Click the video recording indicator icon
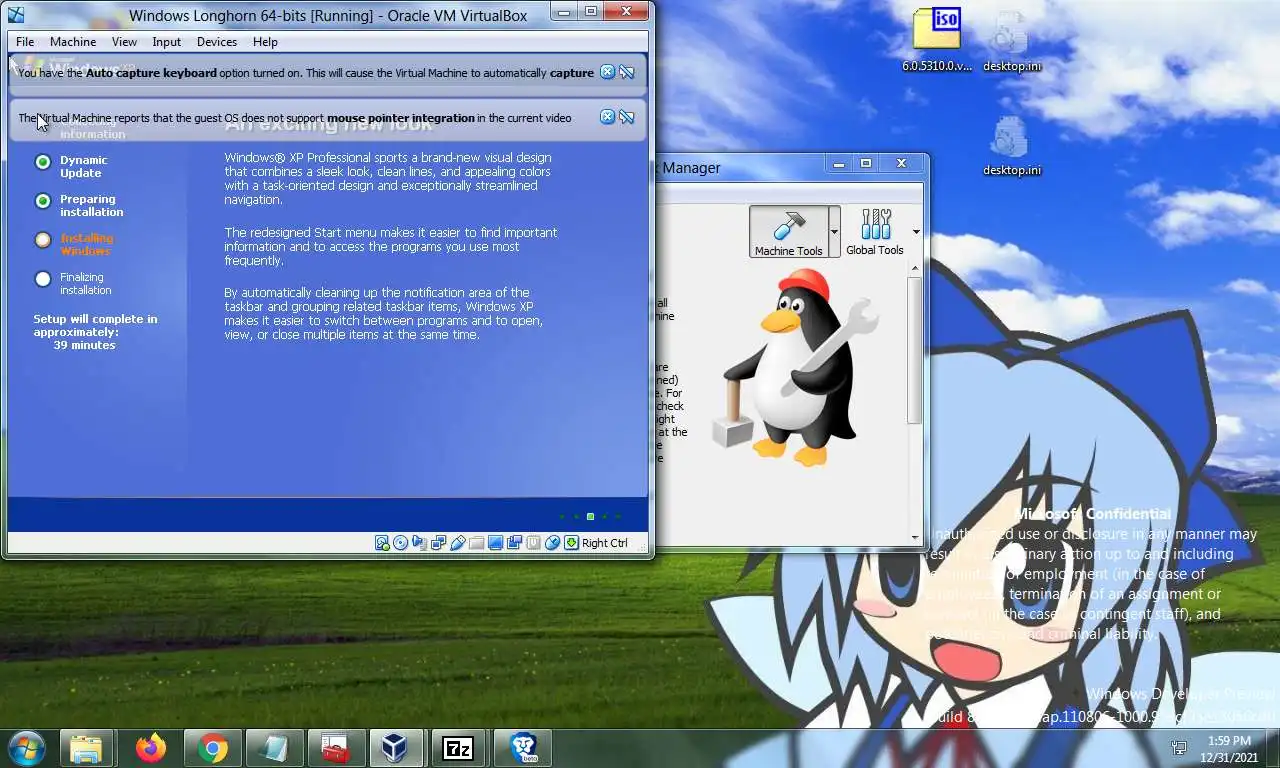1280x768 pixels. coord(514,543)
